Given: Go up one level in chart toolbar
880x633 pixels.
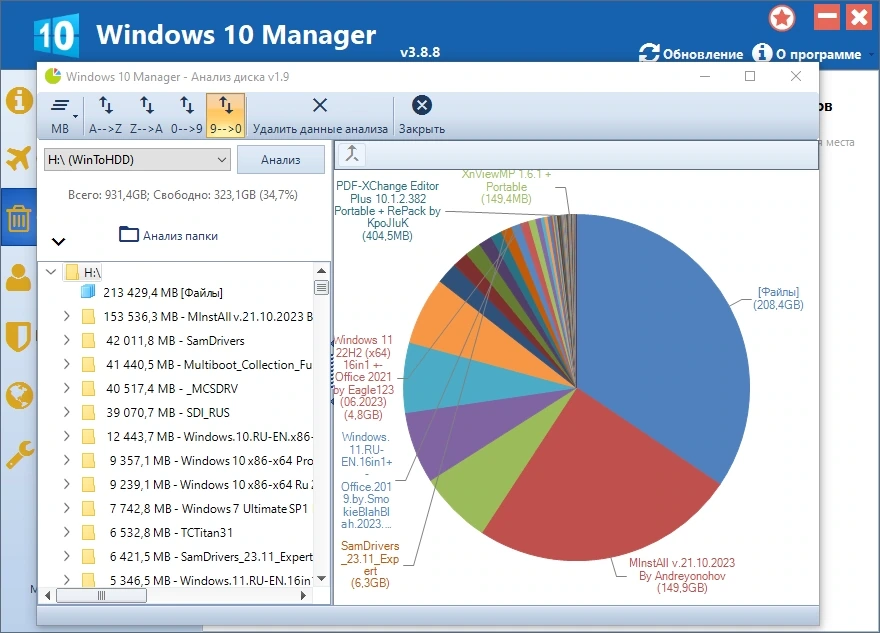Looking at the screenshot, I should 352,154.
